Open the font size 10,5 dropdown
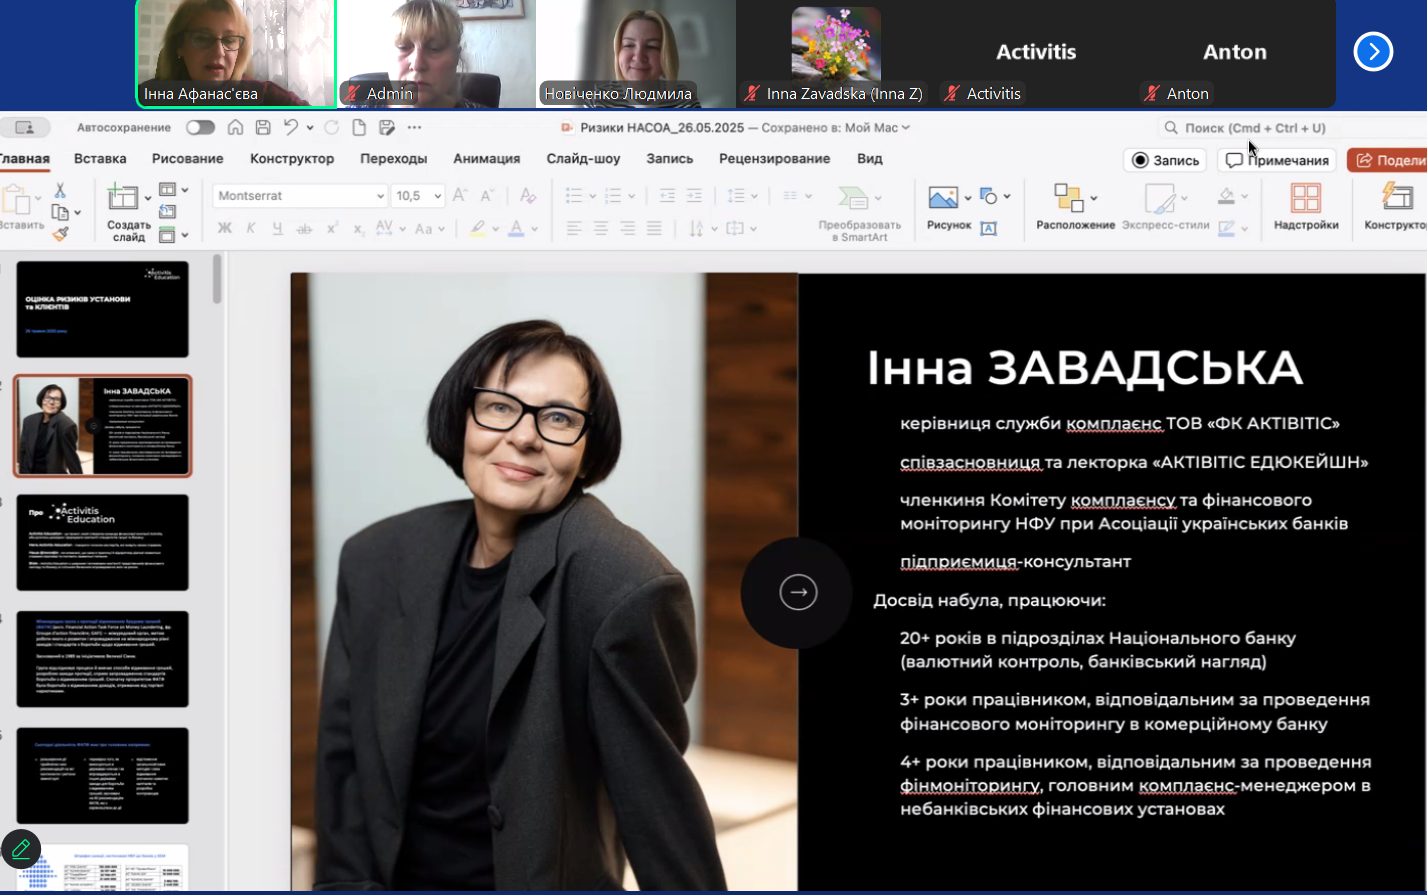Image resolution: width=1427 pixels, height=895 pixels. (437, 196)
